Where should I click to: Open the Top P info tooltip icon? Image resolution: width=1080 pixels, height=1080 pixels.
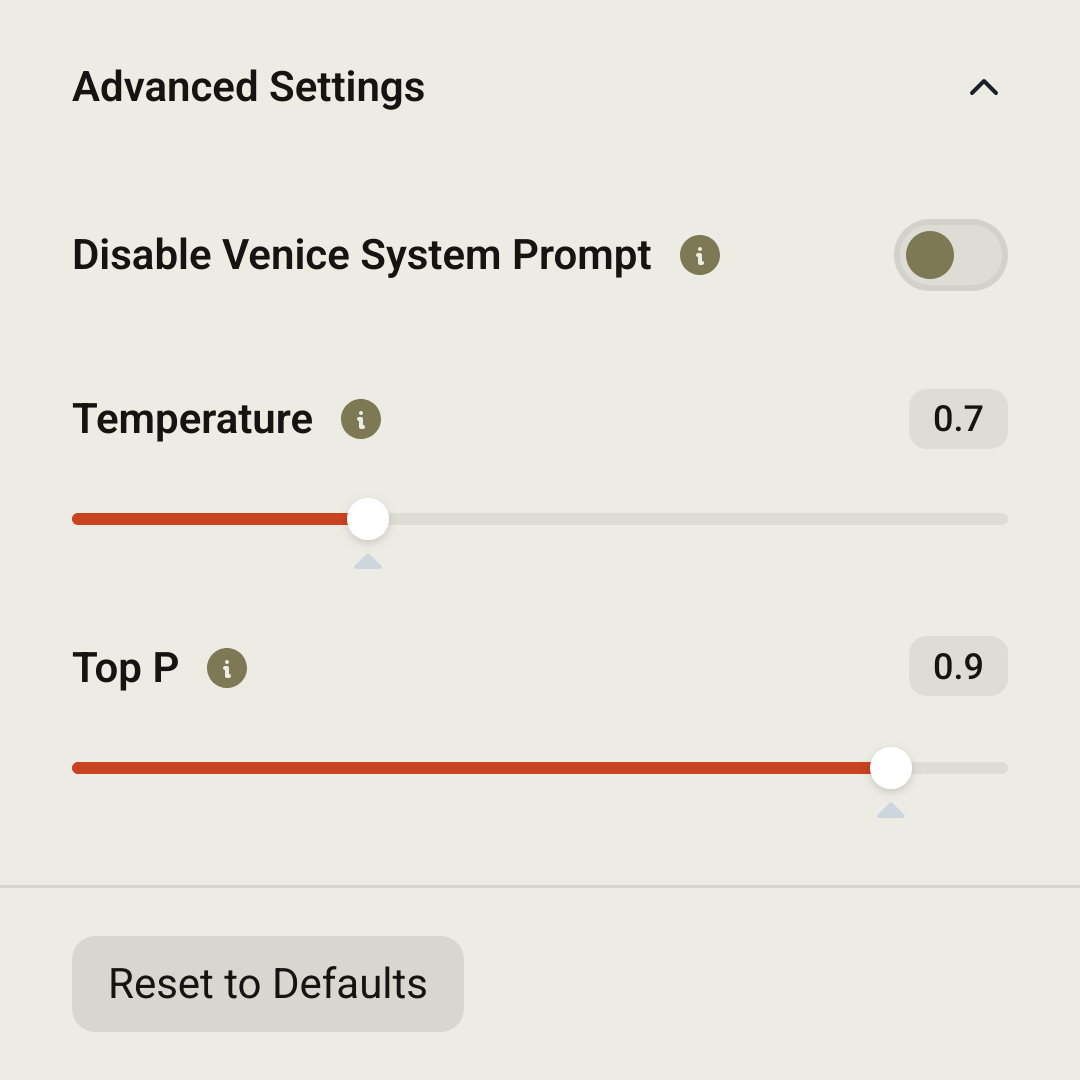pos(227,668)
